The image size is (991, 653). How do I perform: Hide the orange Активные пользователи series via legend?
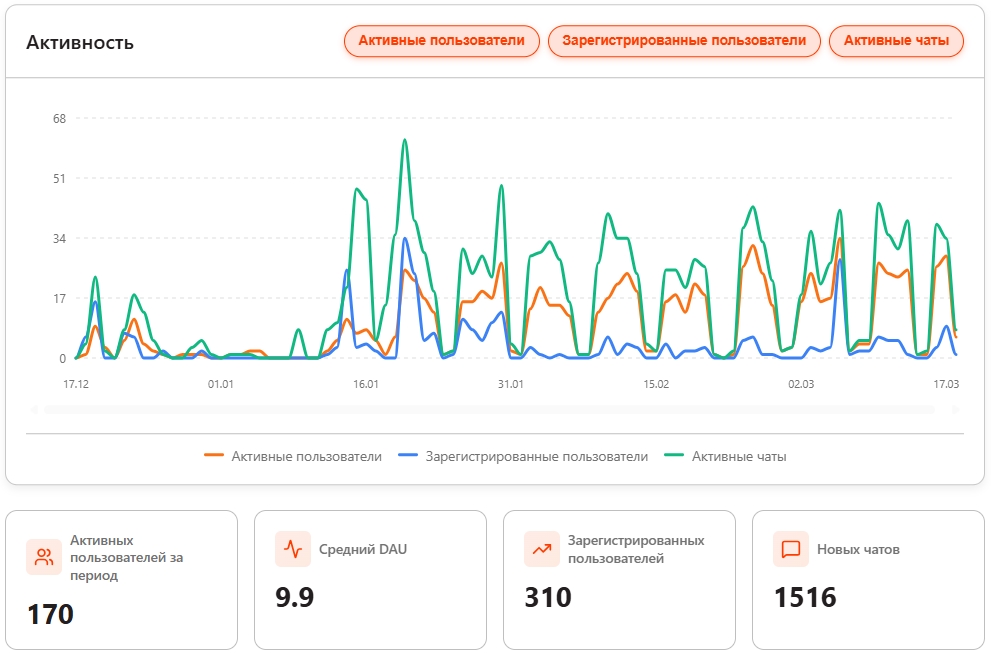coord(293,456)
